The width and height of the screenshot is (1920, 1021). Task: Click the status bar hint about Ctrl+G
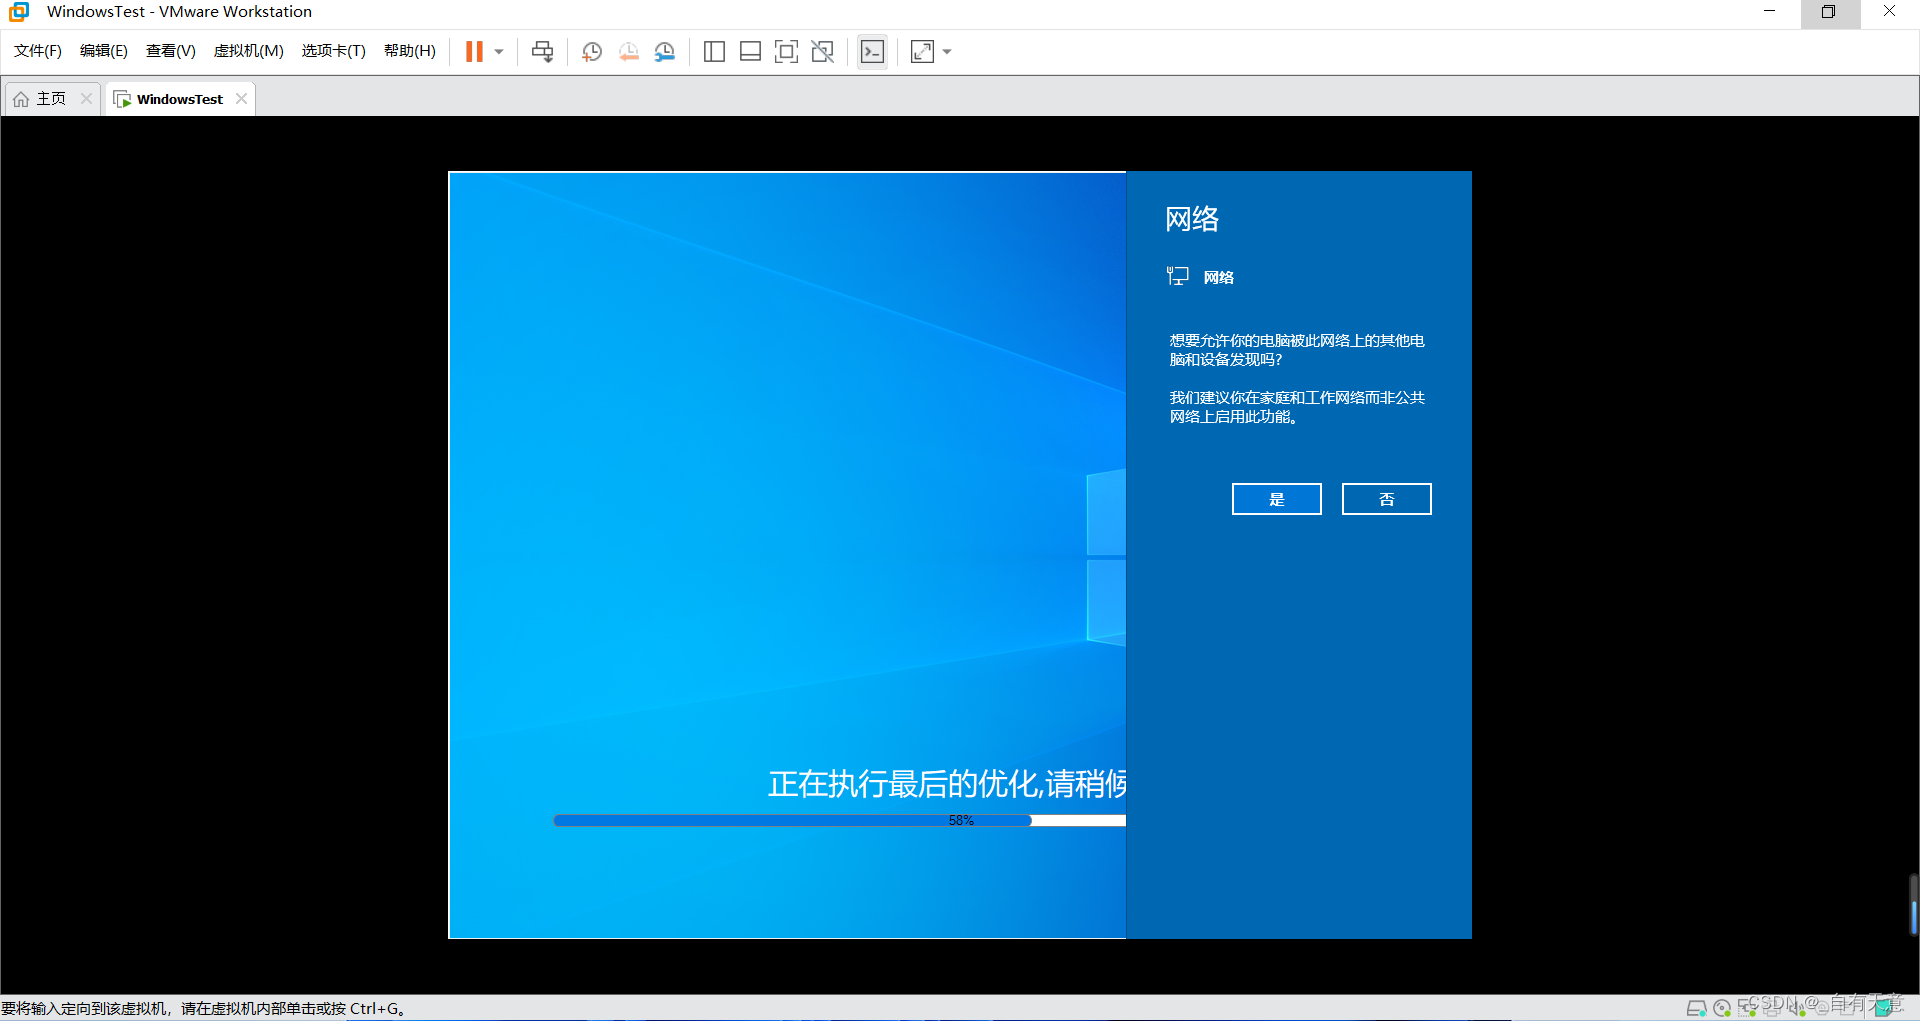point(203,1008)
